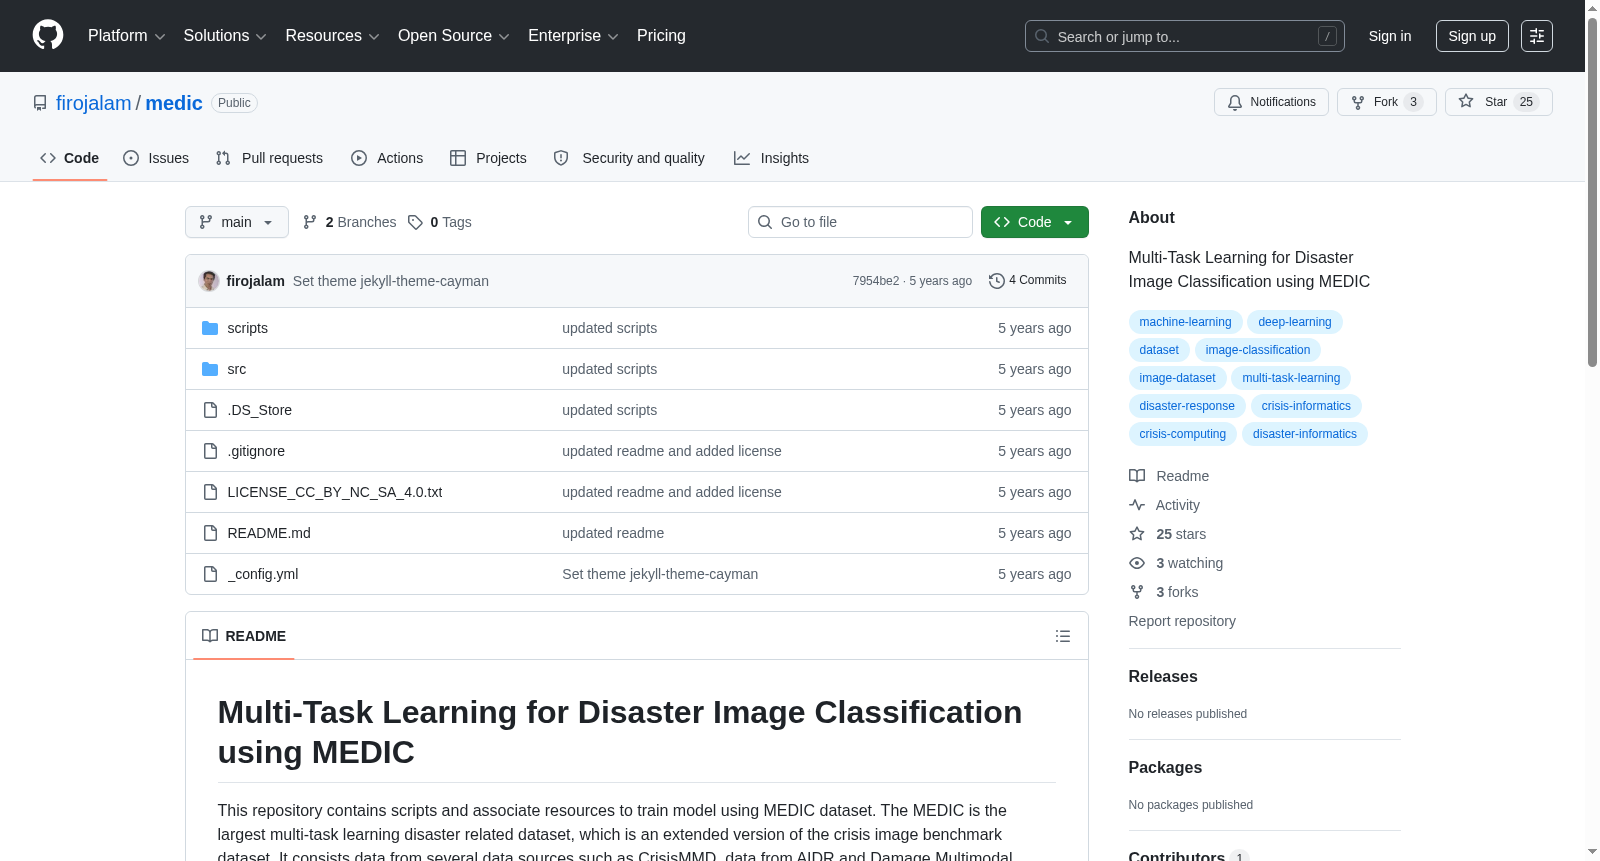The height and width of the screenshot is (861, 1600).
Task: Click the .DS_Store file icon
Action: pos(210,410)
